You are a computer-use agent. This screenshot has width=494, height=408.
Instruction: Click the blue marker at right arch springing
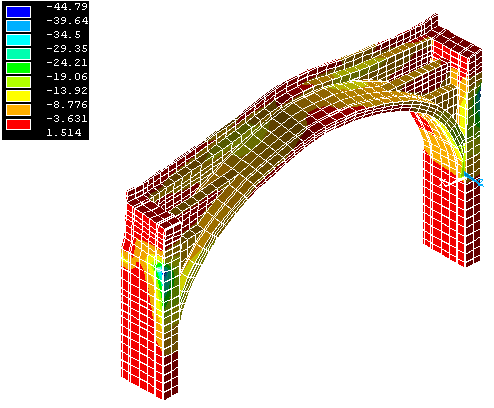coord(473,179)
